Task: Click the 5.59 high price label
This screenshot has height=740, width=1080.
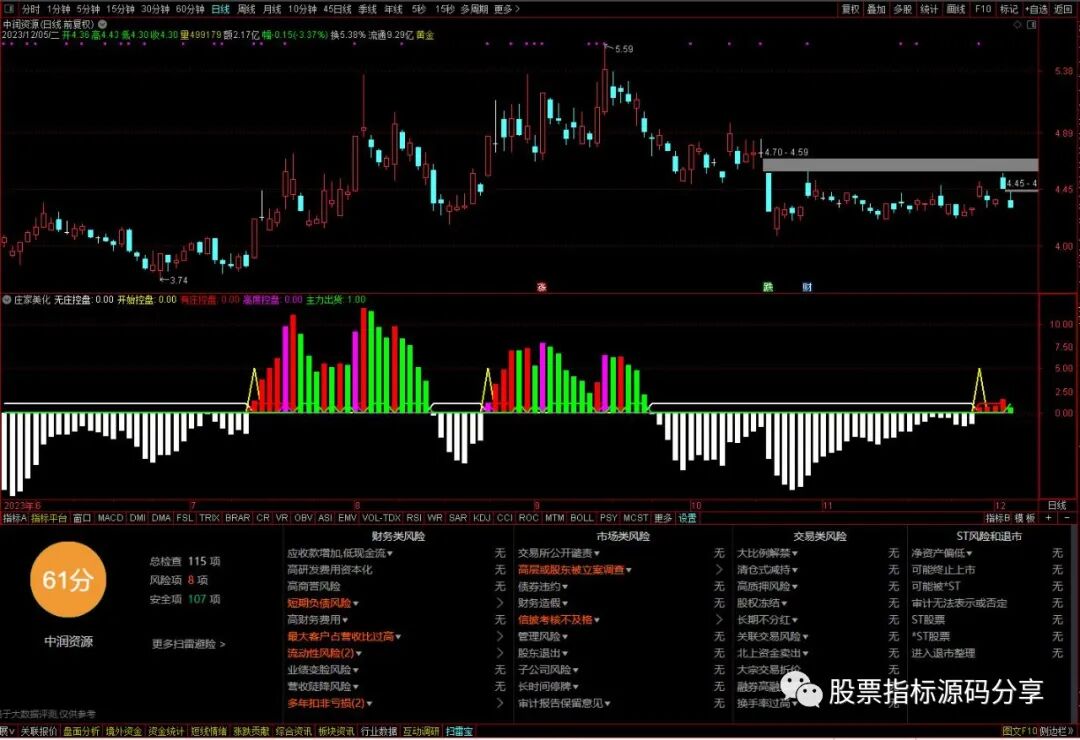Action: (623, 49)
